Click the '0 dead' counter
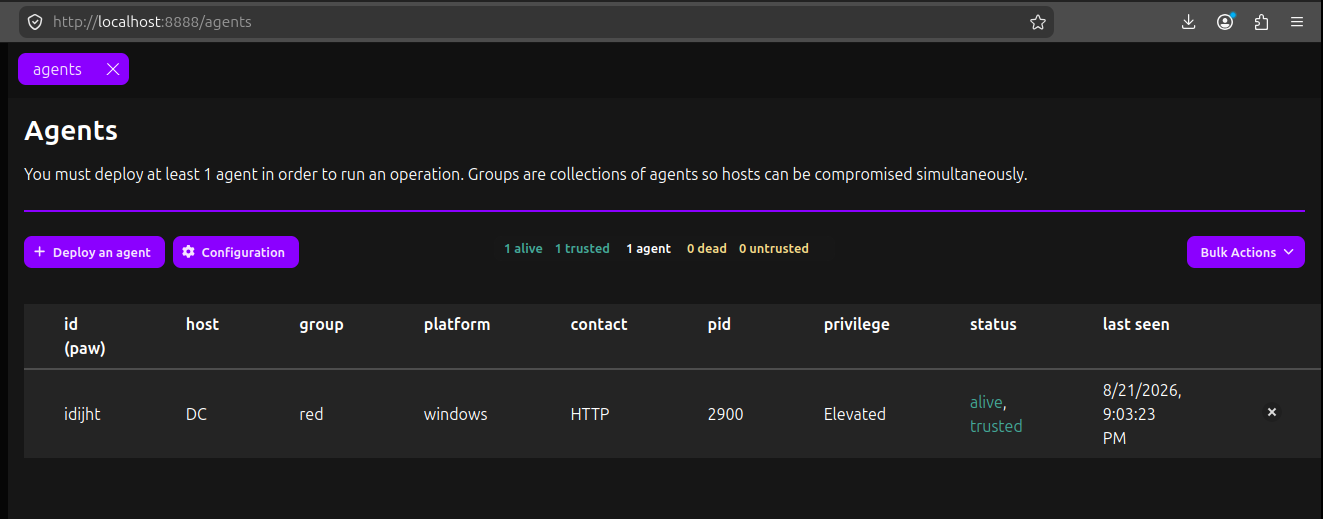The height and width of the screenshot is (519, 1323). [707, 249]
